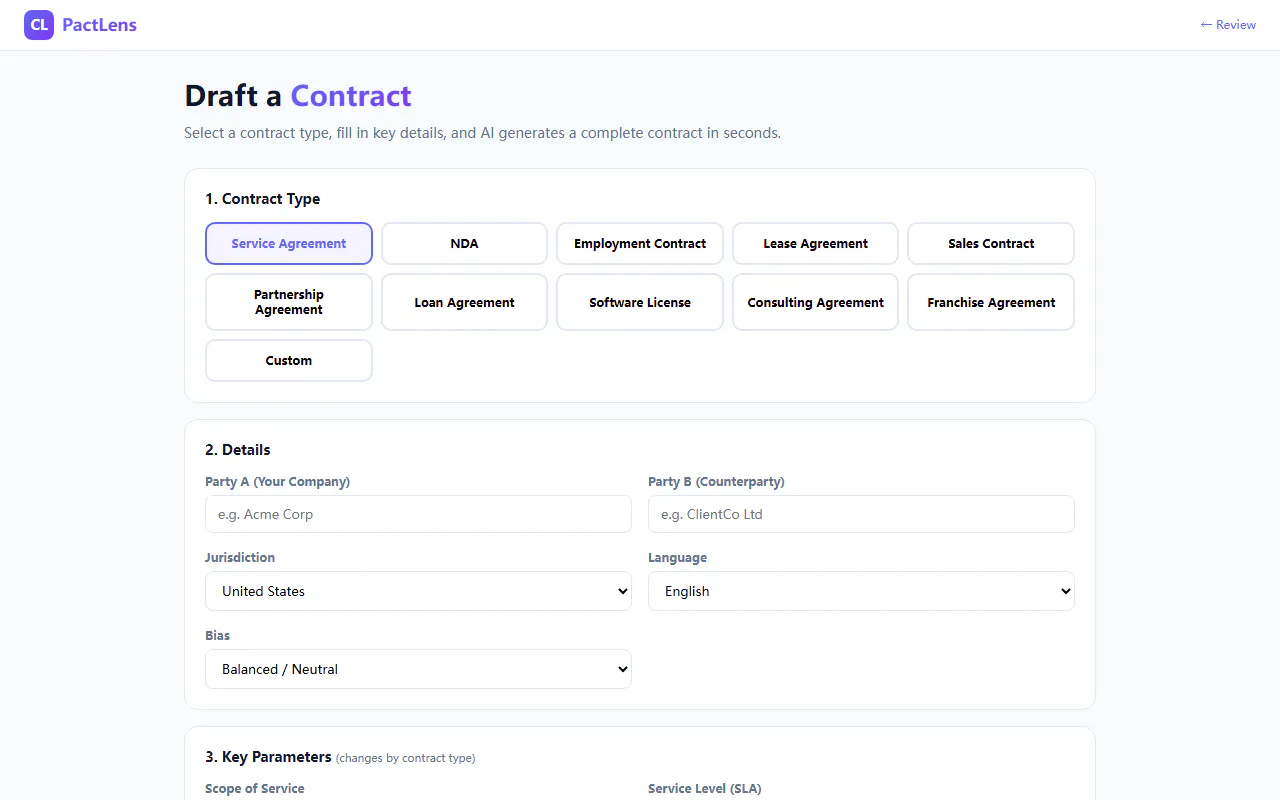Image resolution: width=1280 pixels, height=800 pixels.
Task: Pick the Employment Contract option
Action: pyautogui.click(x=640, y=243)
